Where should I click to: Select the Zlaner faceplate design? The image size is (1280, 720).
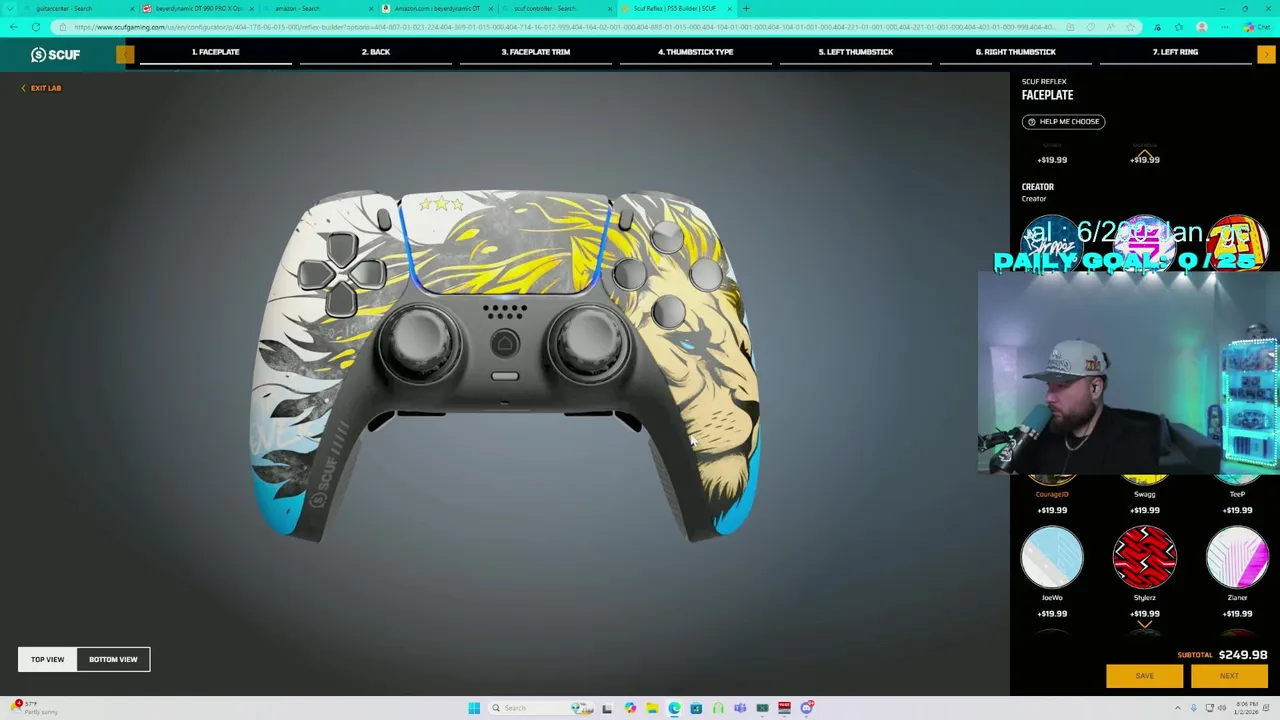pyautogui.click(x=1237, y=557)
